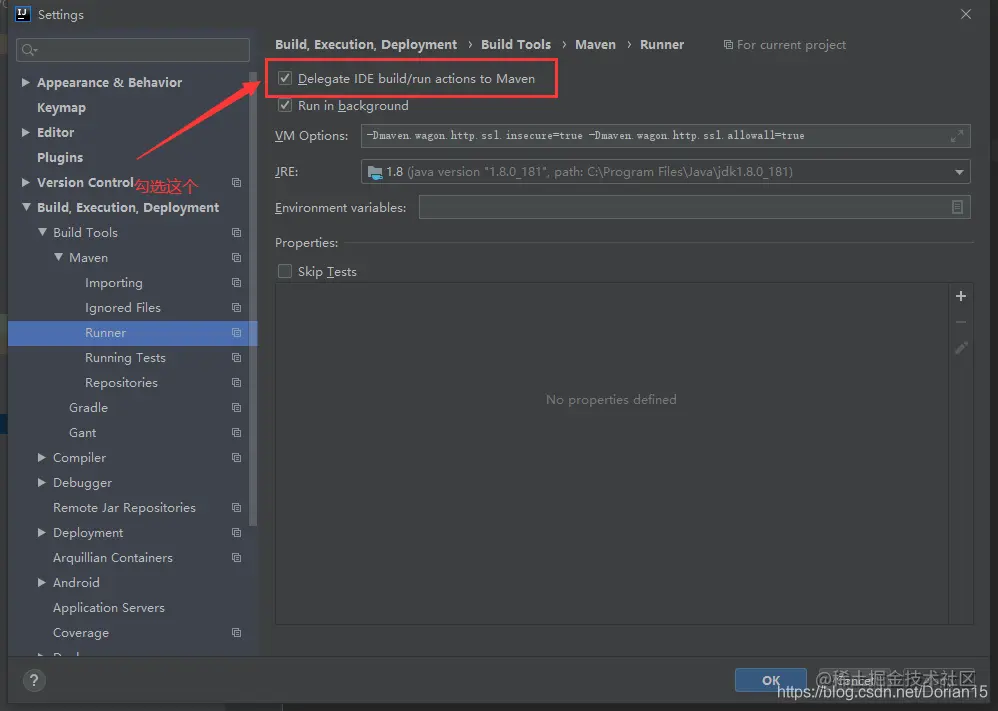Expand the VM Options field editor icon
This screenshot has width=998, height=711.
pos(957,136)
